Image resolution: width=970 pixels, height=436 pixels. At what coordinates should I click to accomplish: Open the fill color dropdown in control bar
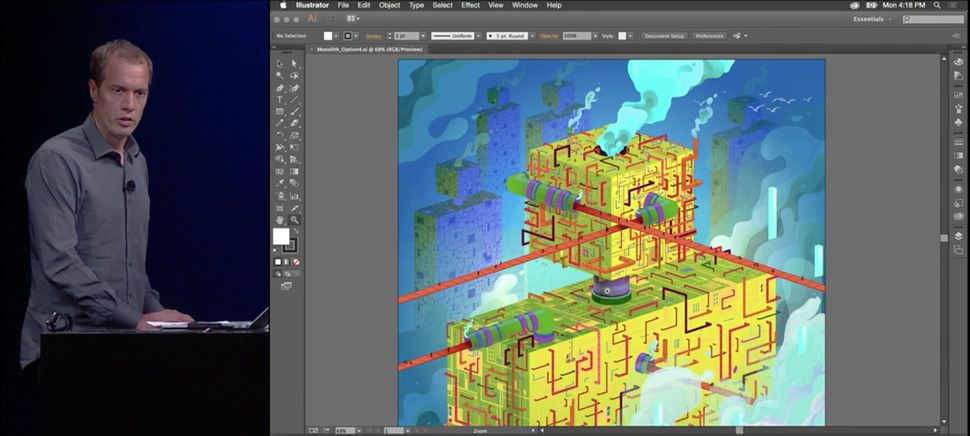pyautogui.click(x=335, y=36)
